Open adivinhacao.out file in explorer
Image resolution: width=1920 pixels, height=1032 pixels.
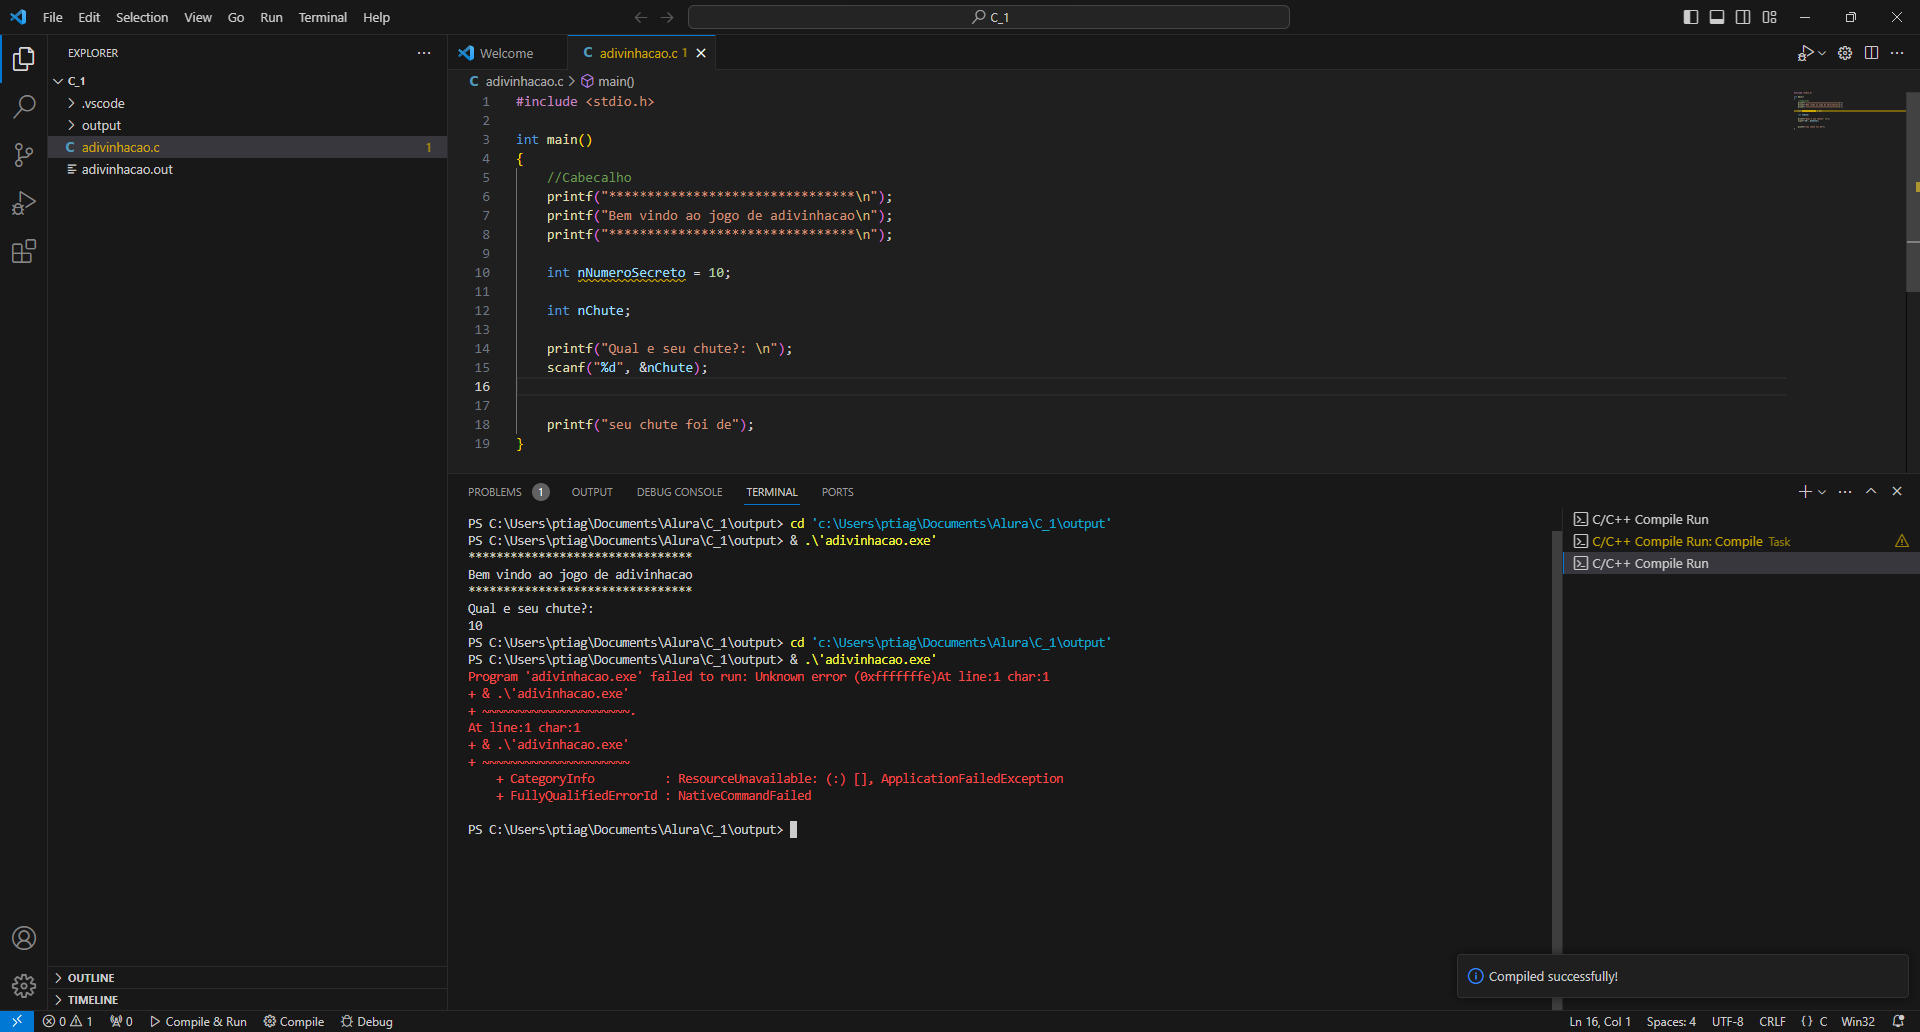tap(247, 169)
